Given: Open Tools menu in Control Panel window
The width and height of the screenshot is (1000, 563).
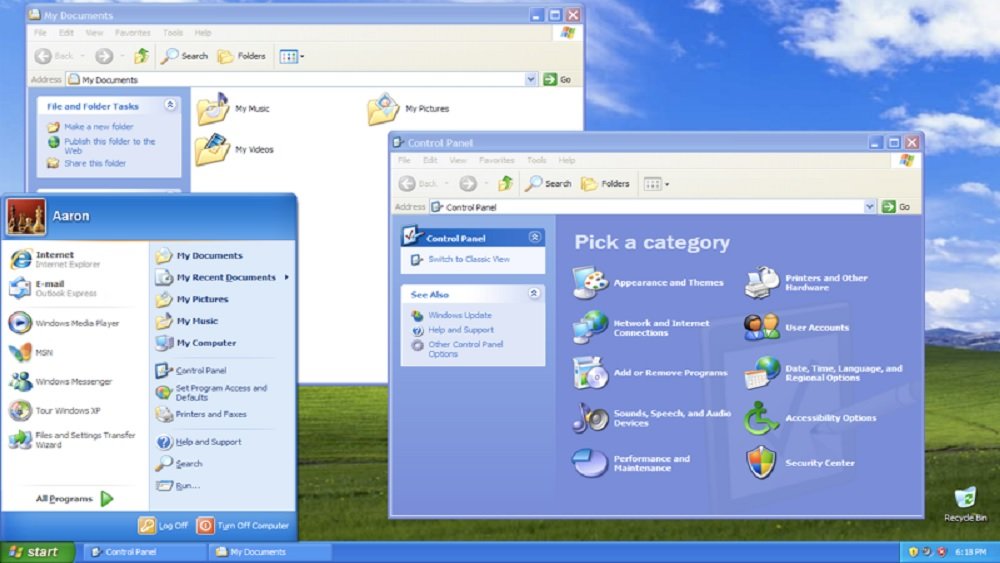Looking at the screenshot, I should coord(536,160).
